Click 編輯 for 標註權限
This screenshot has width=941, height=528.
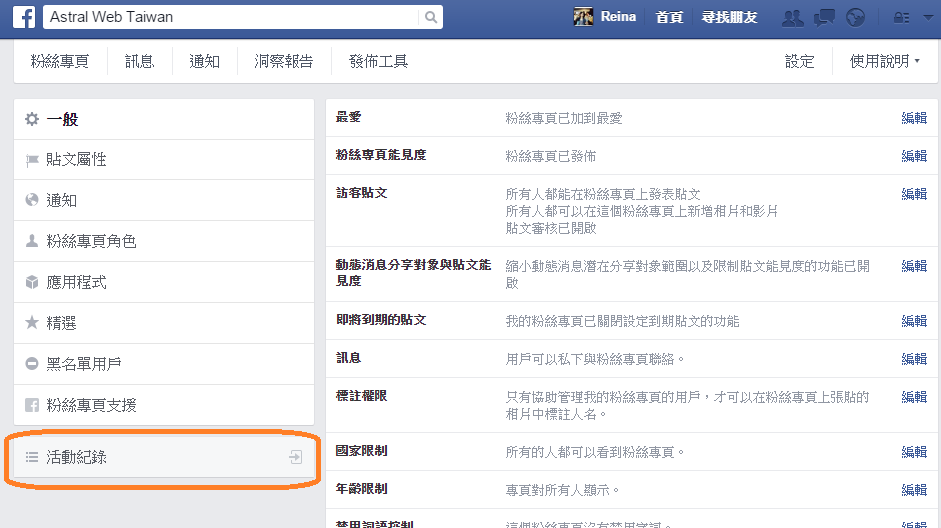coord(914,397)
